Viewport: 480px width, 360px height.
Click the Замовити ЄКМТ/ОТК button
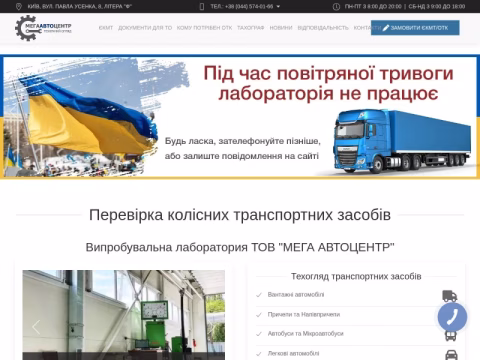point(415,28)
